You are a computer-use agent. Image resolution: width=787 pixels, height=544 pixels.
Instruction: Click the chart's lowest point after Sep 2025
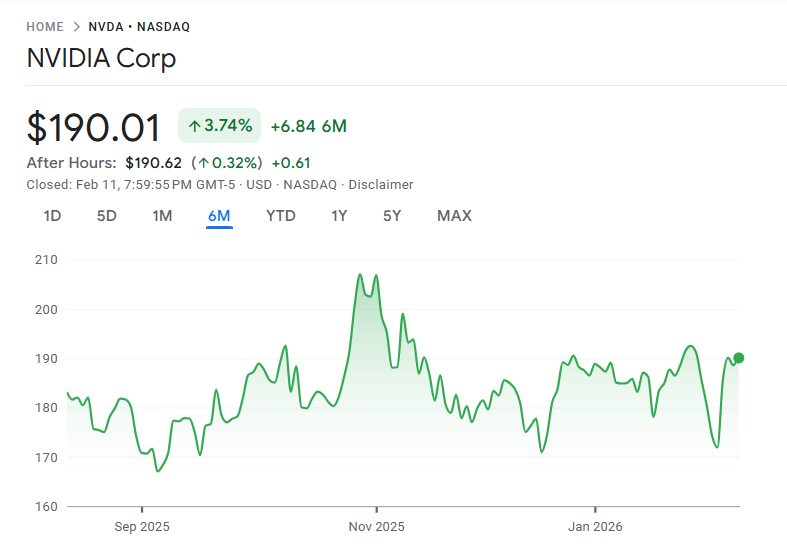158,471
